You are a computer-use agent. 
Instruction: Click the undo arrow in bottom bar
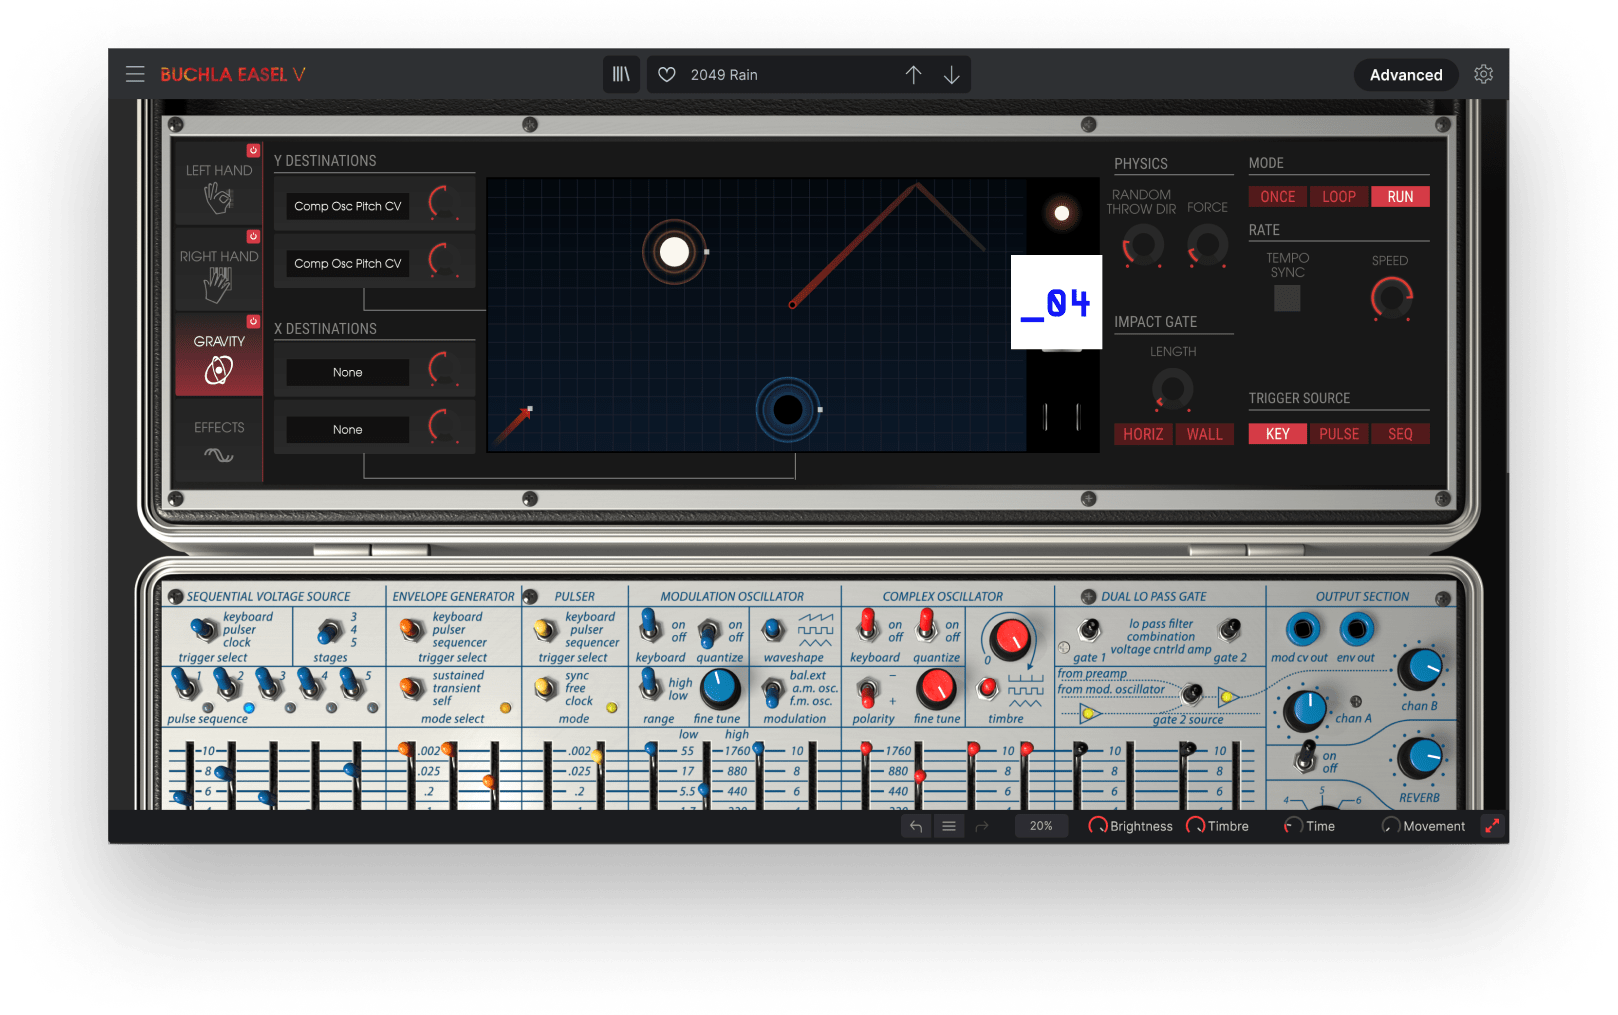[x=916, y=826]
